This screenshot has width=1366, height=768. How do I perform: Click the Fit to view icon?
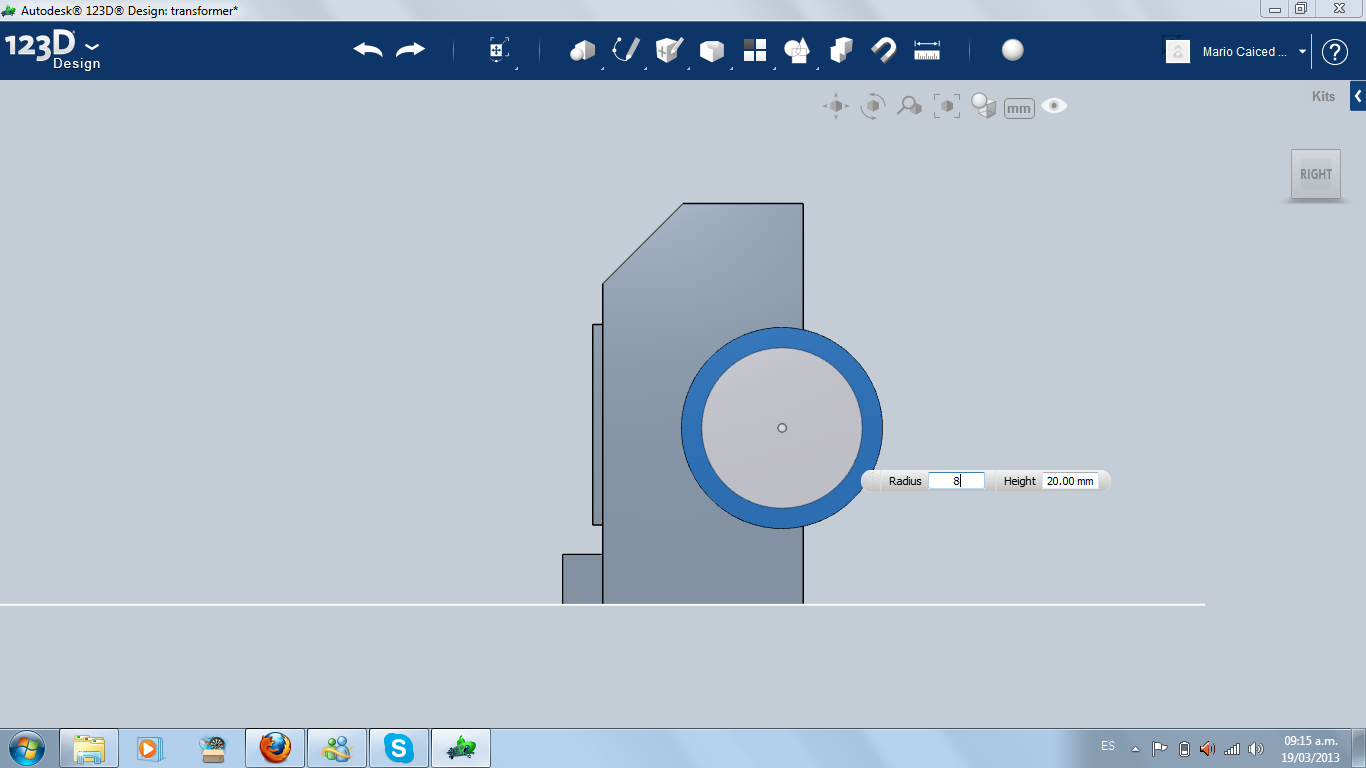click(946, 106)
